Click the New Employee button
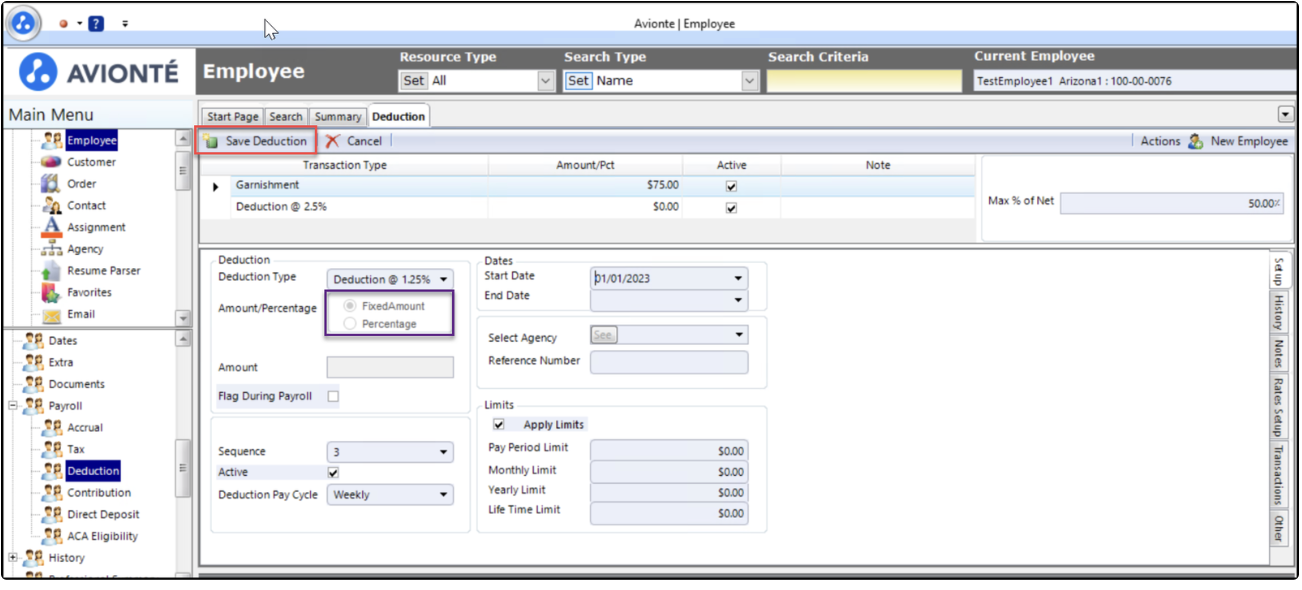This screenshot has height=590, width=1302. (x=1238, y=142)
